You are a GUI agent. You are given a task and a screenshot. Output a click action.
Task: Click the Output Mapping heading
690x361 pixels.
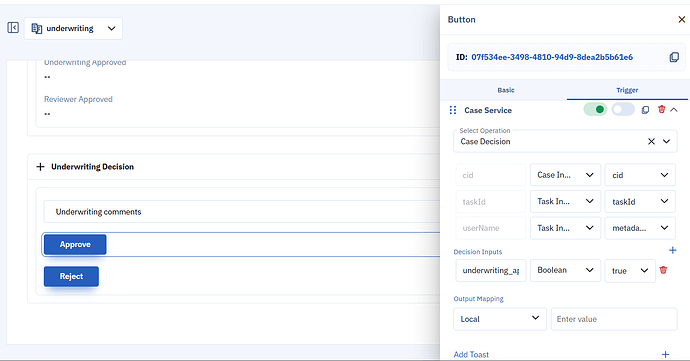coord(478,298)
